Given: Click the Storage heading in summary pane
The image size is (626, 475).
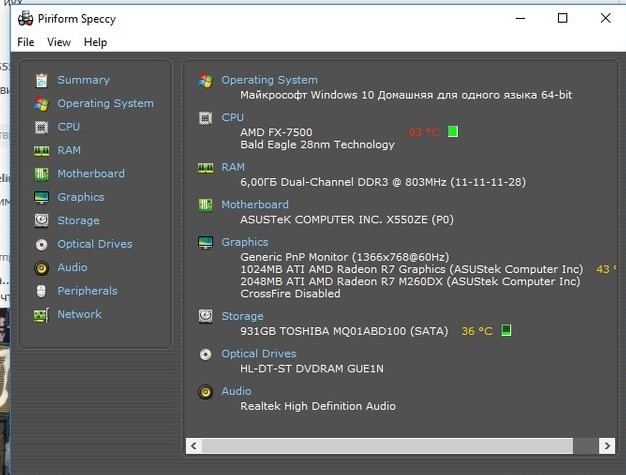Looking at the screenshot, I should 242,316.
